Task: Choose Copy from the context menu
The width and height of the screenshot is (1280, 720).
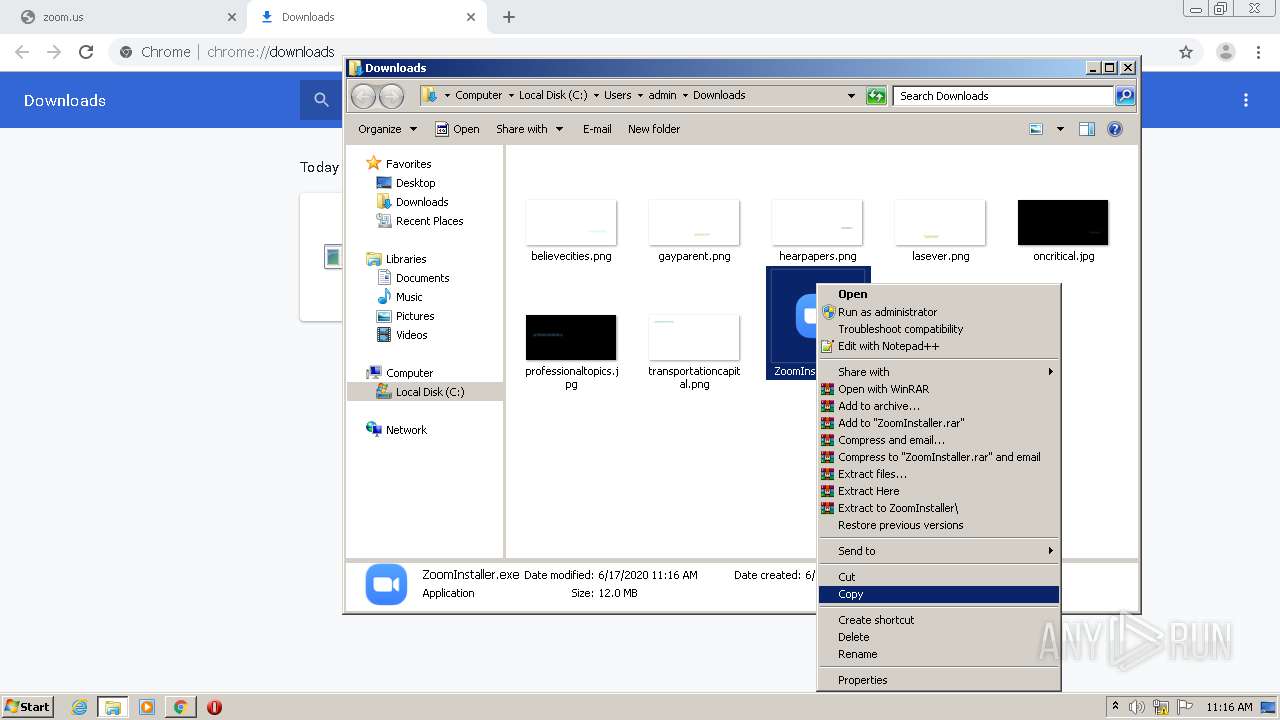Action: 939,594
